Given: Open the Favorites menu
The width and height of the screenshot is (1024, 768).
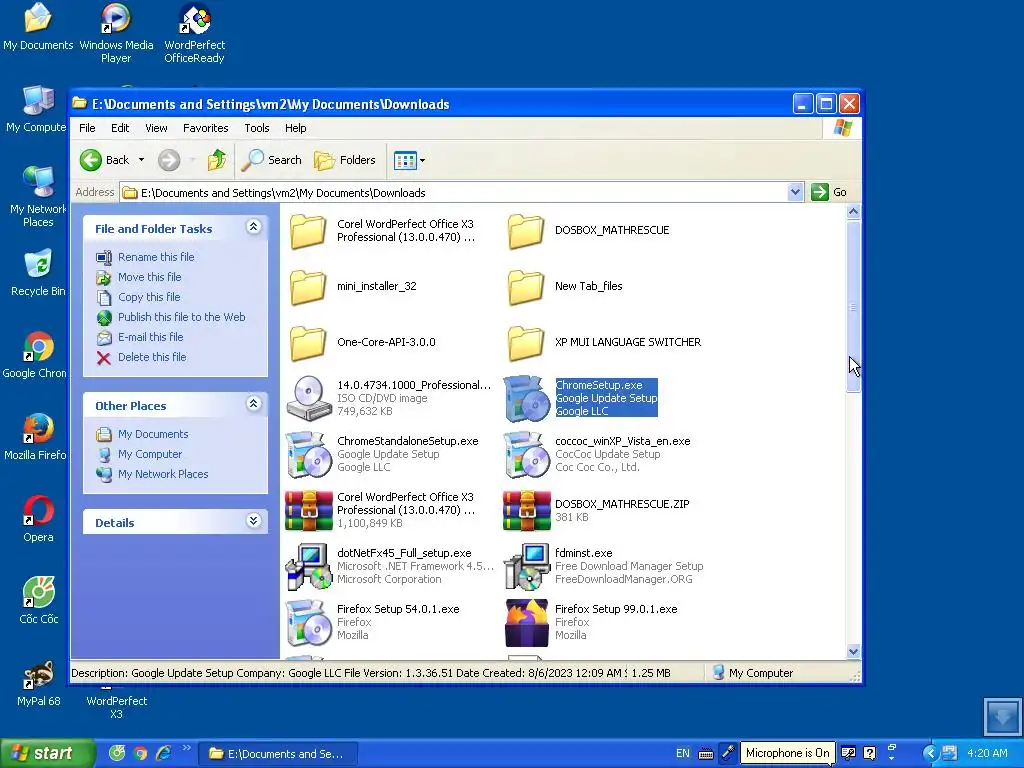Looking at the screenshot, I should coord(206,128).
